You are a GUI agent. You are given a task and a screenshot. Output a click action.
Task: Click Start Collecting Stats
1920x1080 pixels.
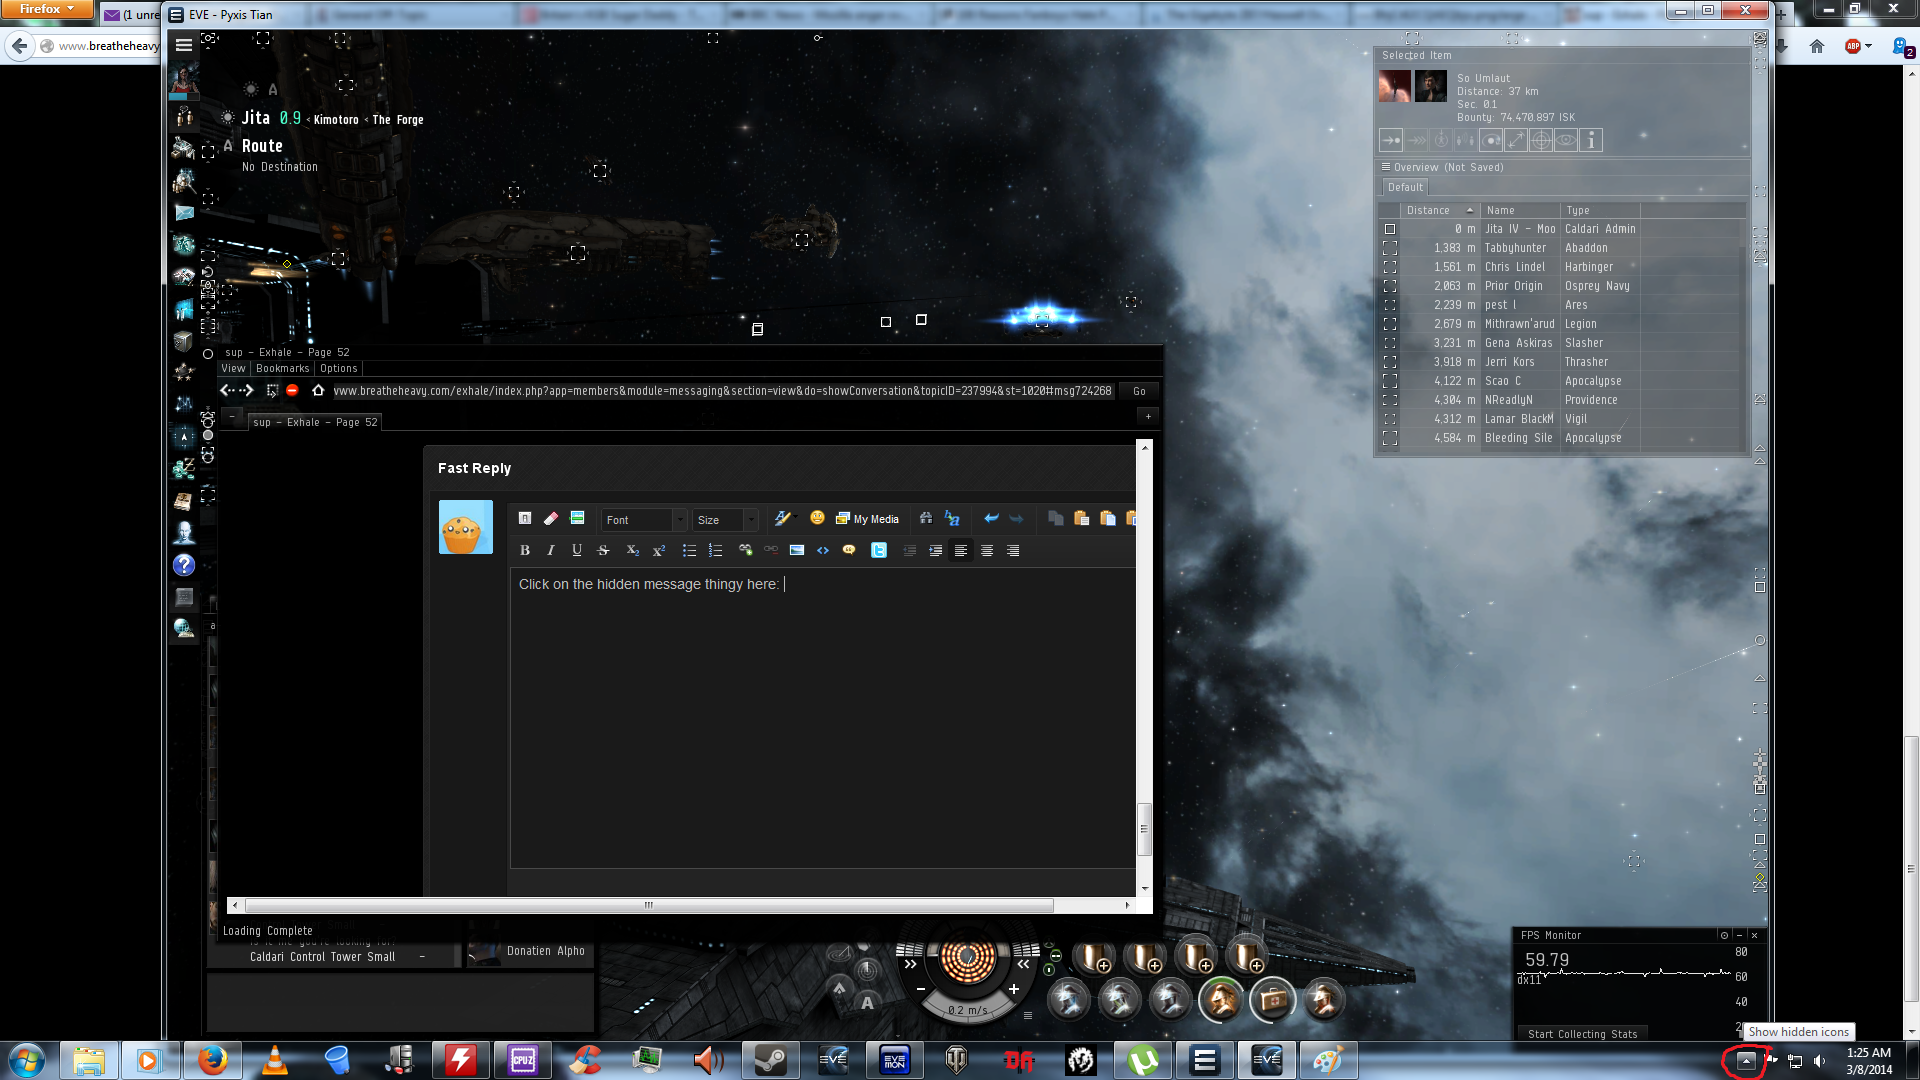pos(1583,1034)
